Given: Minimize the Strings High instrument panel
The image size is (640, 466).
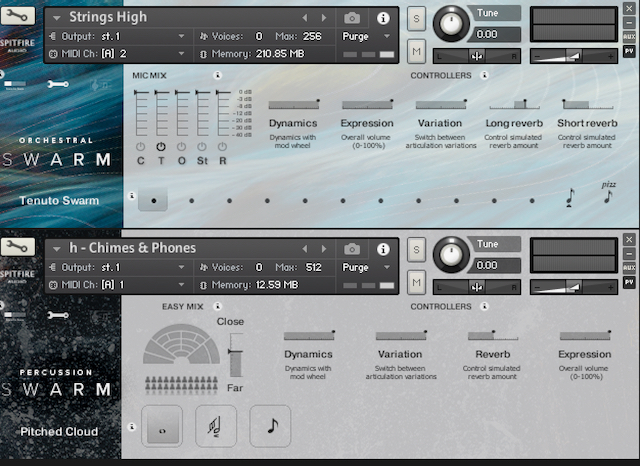Looking at the screenshot, I should (629, 23).
